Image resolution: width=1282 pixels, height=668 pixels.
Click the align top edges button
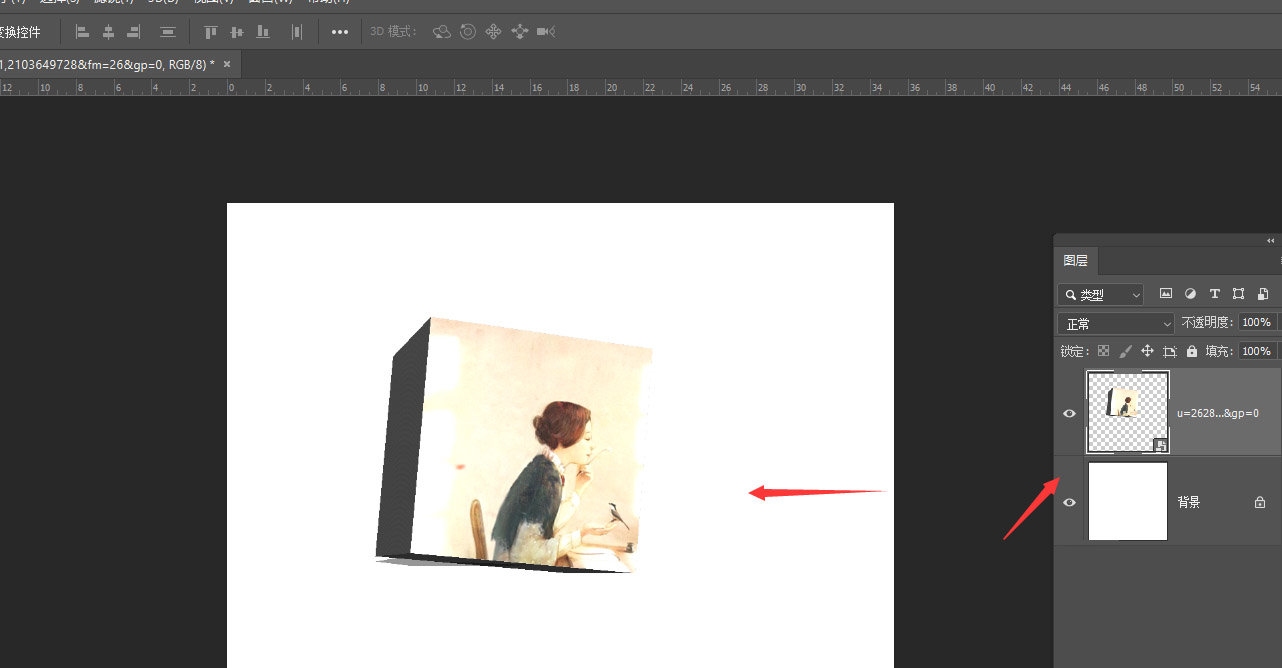click(x=210, y=31)
